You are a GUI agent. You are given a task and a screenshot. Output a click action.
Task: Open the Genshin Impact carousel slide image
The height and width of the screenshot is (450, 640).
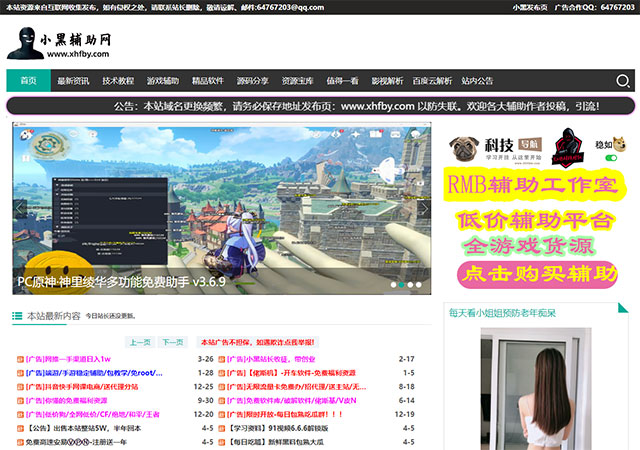click(222, 208)
